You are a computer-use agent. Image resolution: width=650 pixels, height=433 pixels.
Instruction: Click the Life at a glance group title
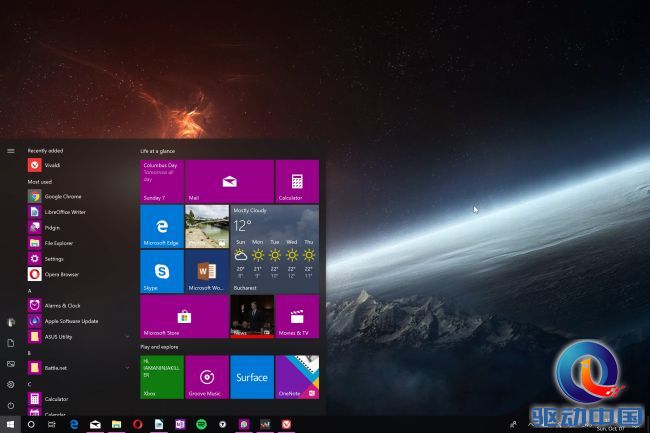(158, 151)
